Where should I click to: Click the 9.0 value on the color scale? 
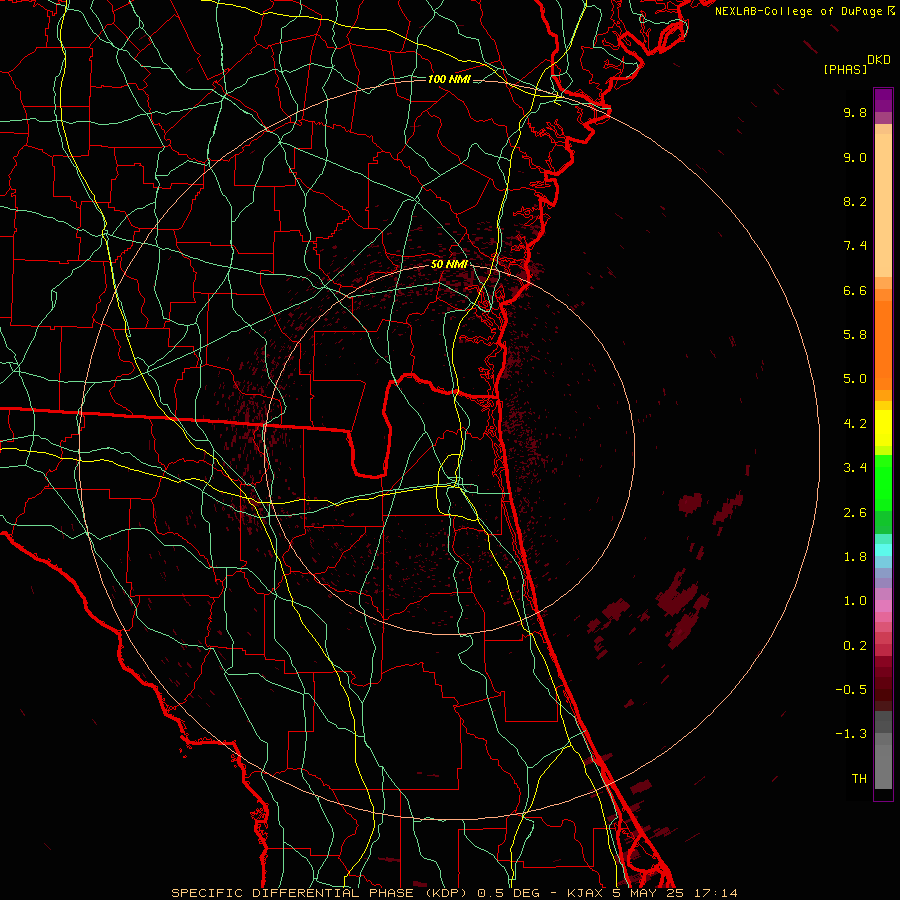855,157
